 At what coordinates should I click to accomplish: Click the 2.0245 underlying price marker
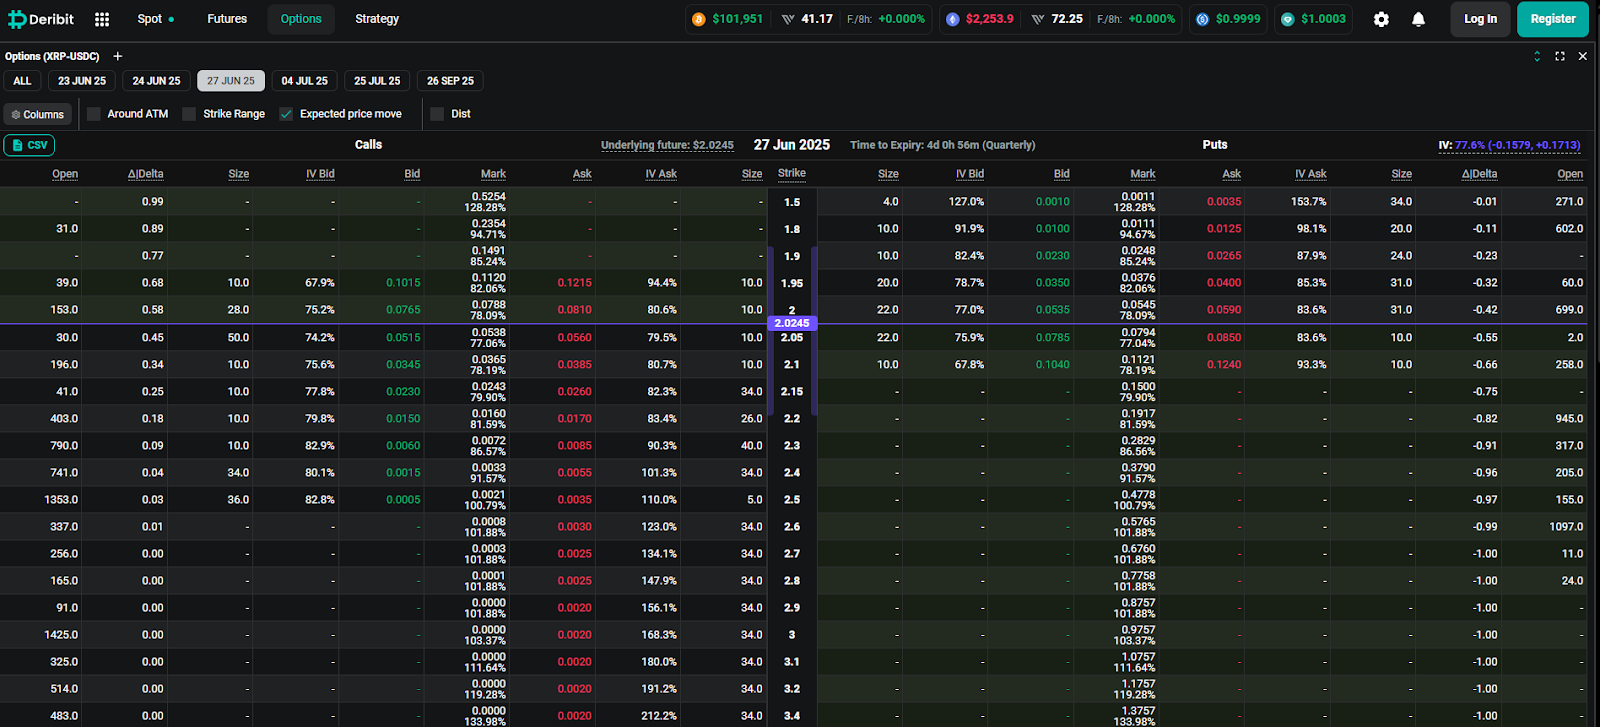[792, 323]
